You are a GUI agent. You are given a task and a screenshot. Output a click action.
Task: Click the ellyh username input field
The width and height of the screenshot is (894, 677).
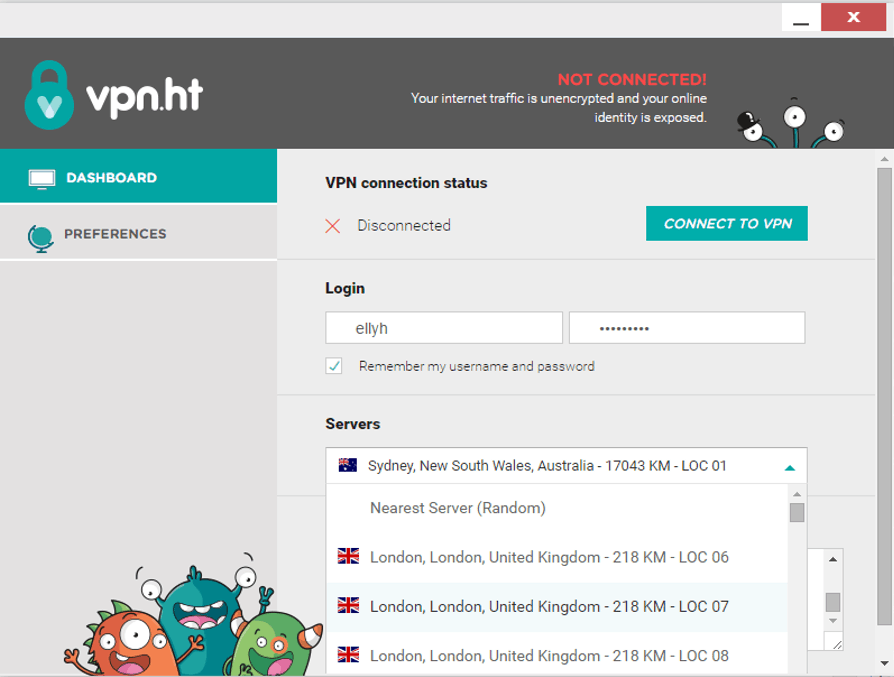point(444,328)
